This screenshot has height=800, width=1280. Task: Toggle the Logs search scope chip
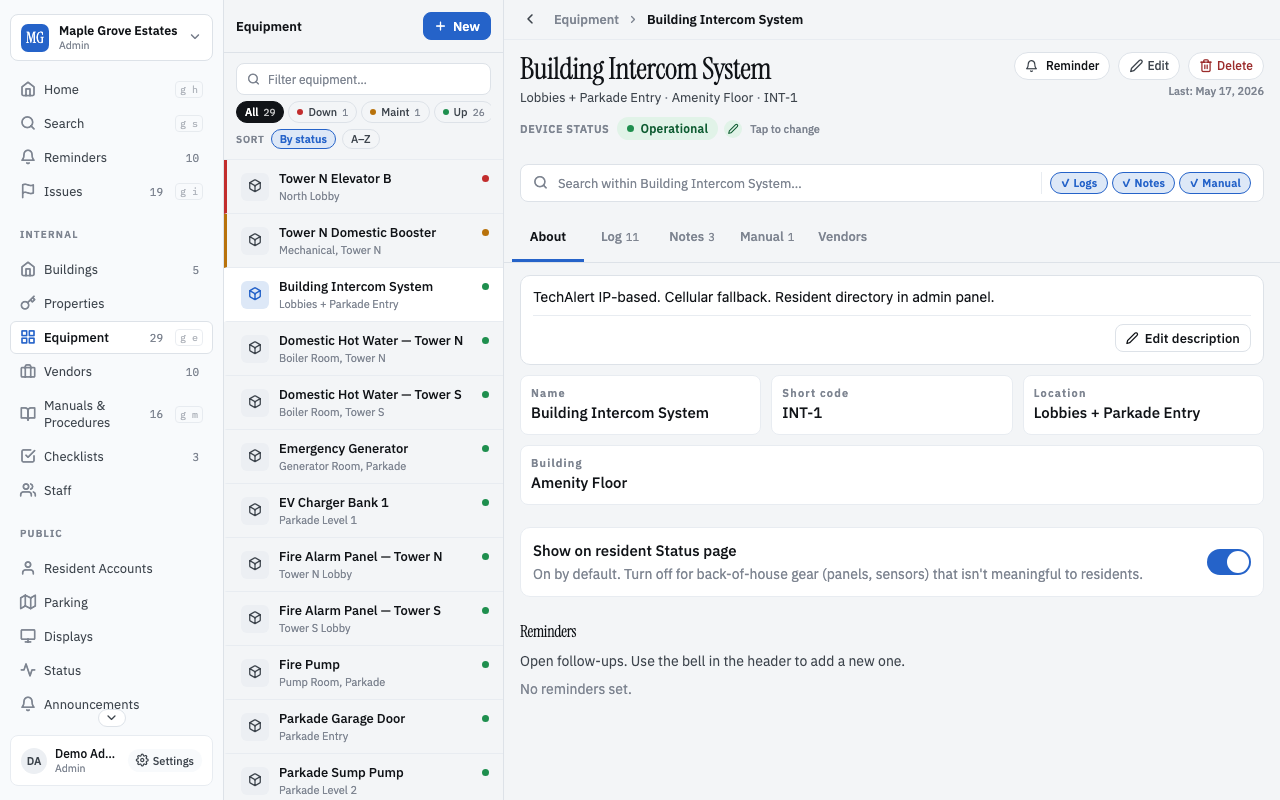[x=1079, y=183]
